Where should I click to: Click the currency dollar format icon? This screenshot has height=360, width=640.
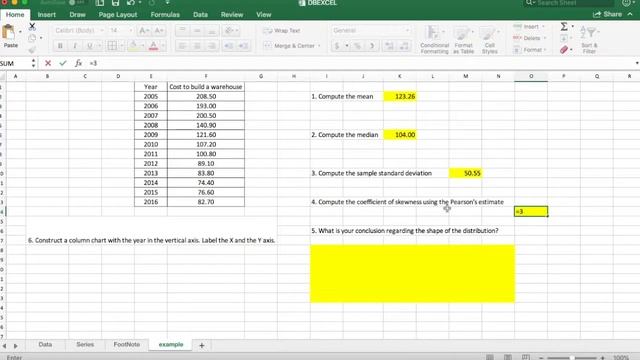(x=337, y=46)
